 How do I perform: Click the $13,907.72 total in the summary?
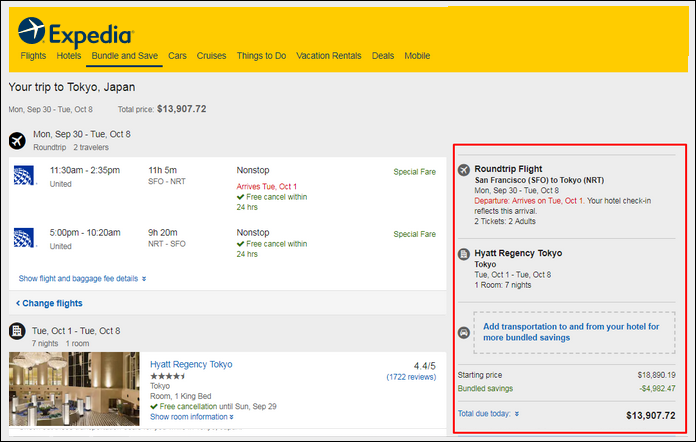(x=651, y=416)
